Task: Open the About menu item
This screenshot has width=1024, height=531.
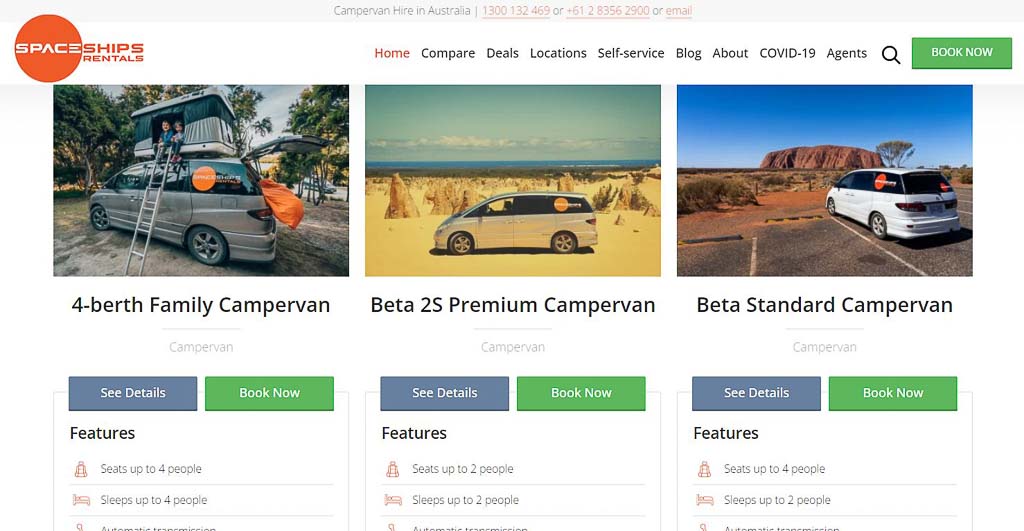Action: tap(730, 53)
